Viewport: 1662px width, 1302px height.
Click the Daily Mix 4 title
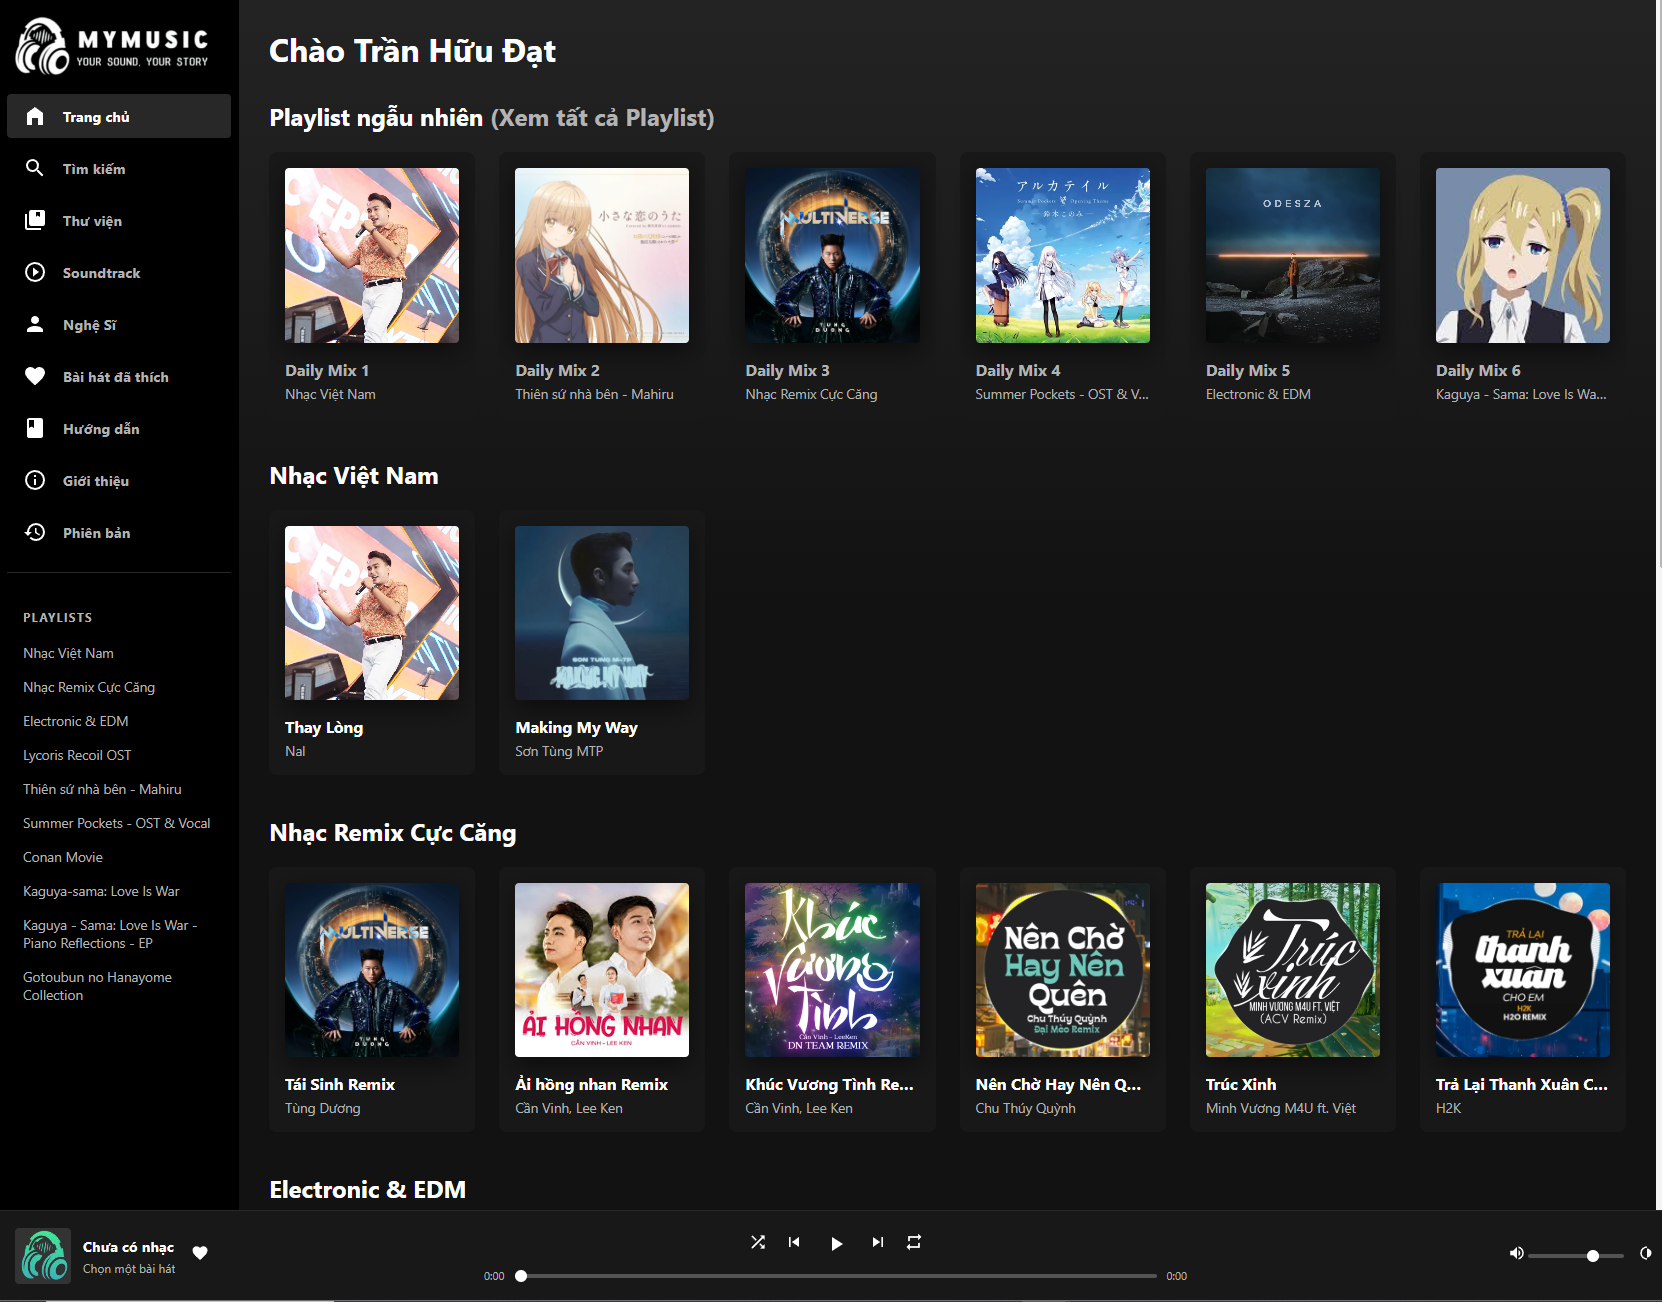[1018, 370]
